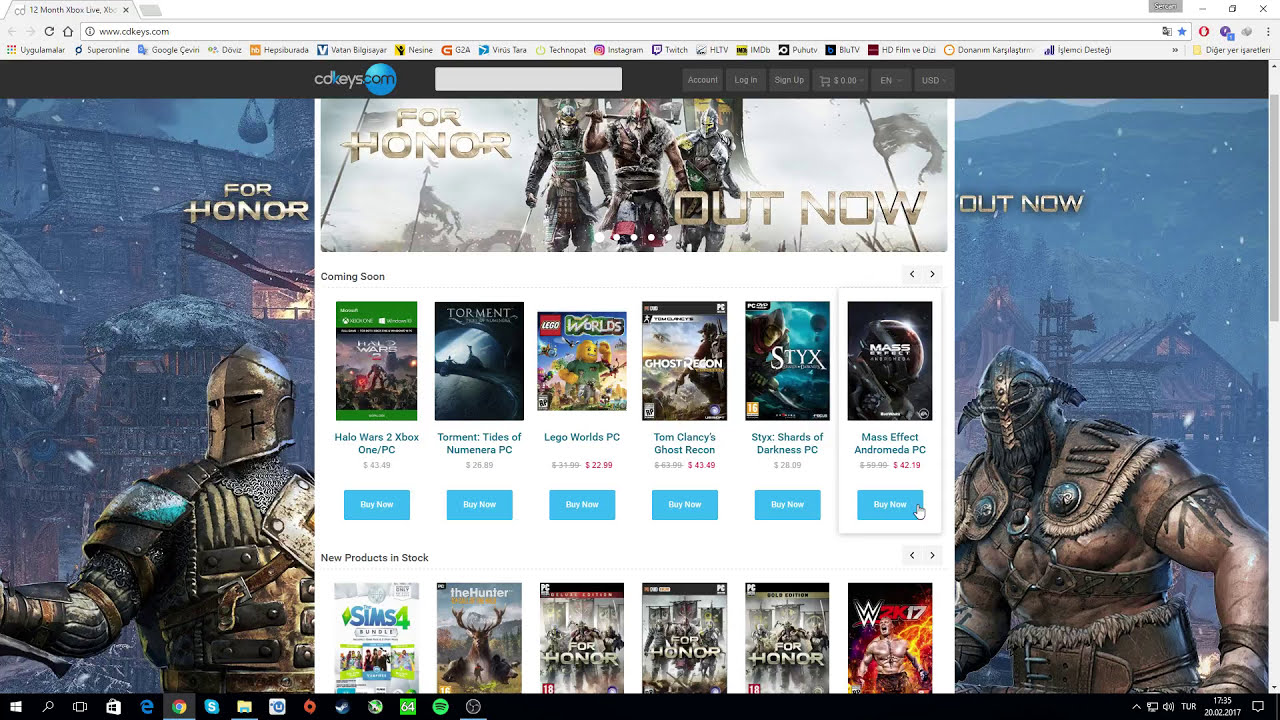Buy Now for Styx: Shards of Darkness
The image size is (1280, 720).
tap(787, 505)
